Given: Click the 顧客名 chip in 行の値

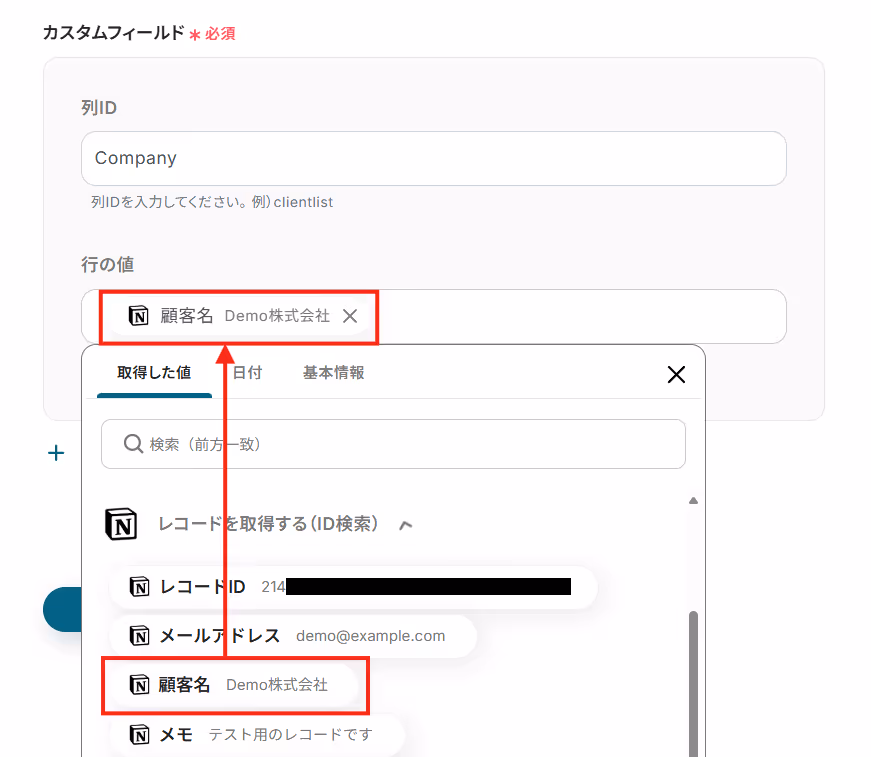Looking at the screenshot, I should (239, 316).
